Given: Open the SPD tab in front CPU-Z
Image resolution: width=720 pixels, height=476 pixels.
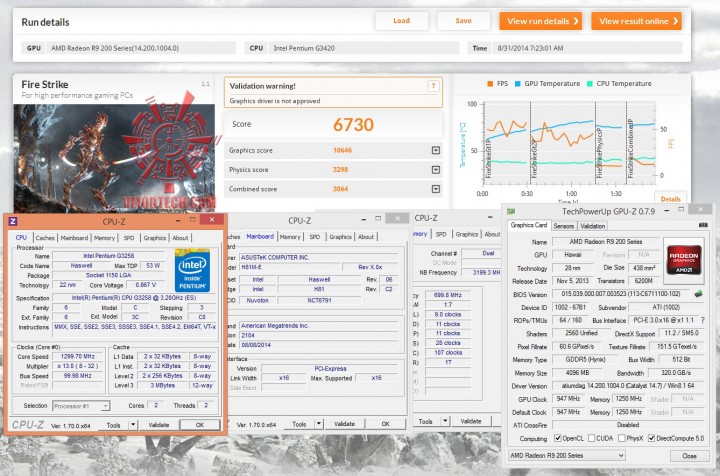Looking at the screenshot, I should (129, 238).
